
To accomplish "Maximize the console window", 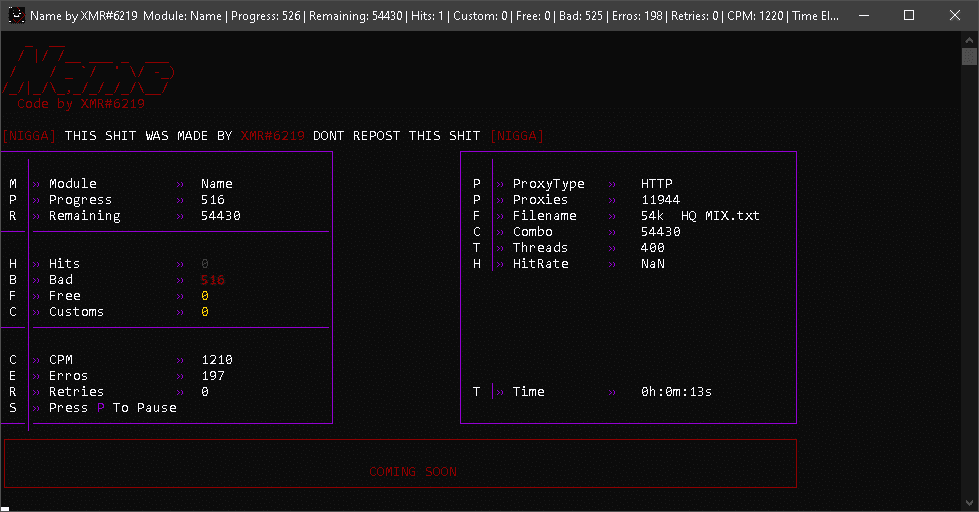I will tap(908, 16).
